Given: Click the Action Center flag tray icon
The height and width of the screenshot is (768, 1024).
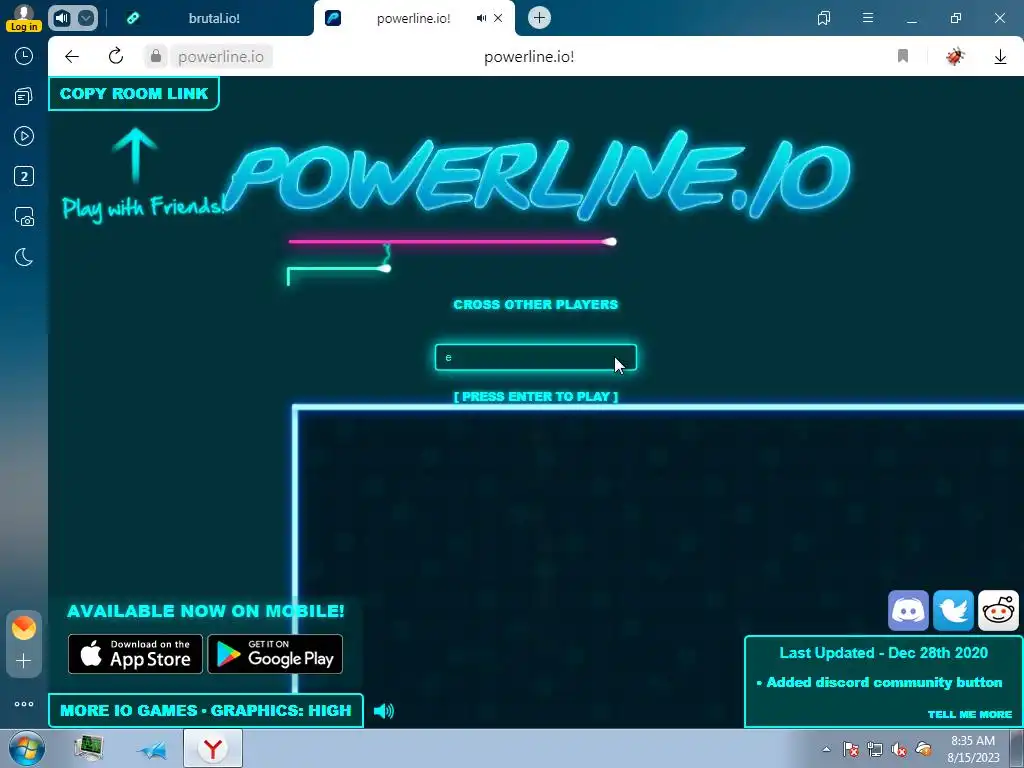Looking at the screenshot, I should coord(850,749).
